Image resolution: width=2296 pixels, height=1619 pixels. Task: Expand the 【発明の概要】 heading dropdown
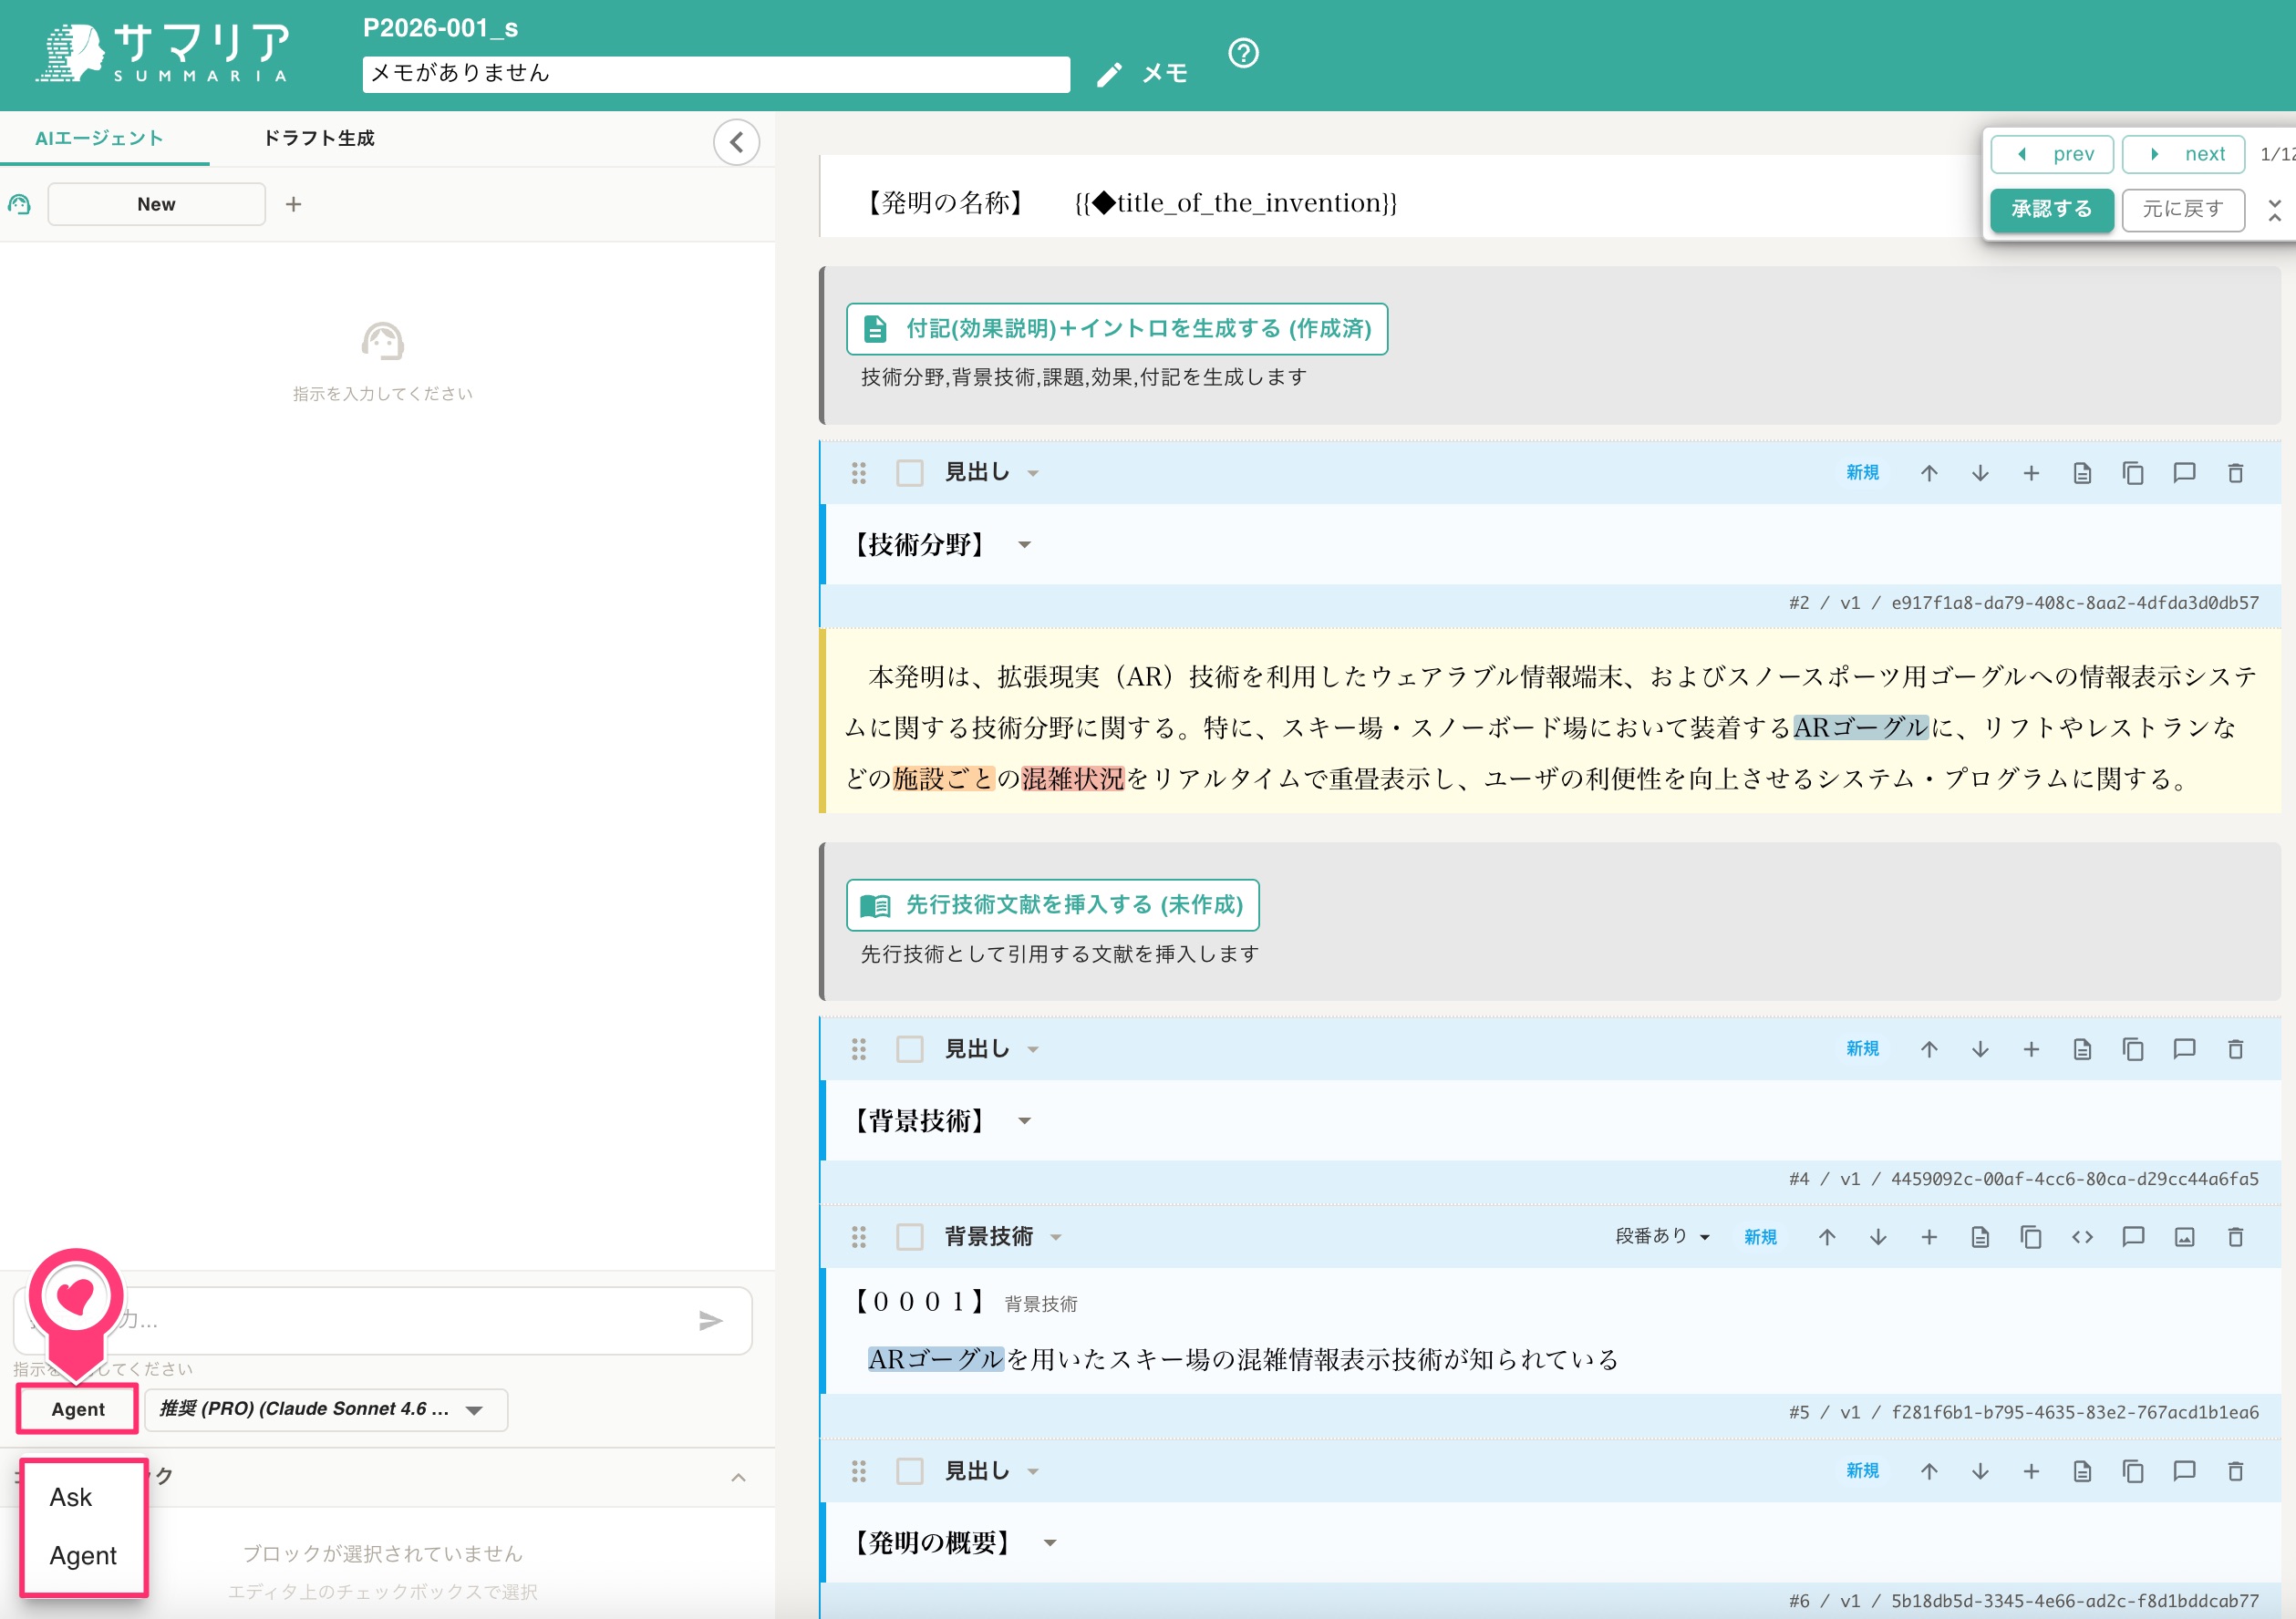pos(1050,1543)
